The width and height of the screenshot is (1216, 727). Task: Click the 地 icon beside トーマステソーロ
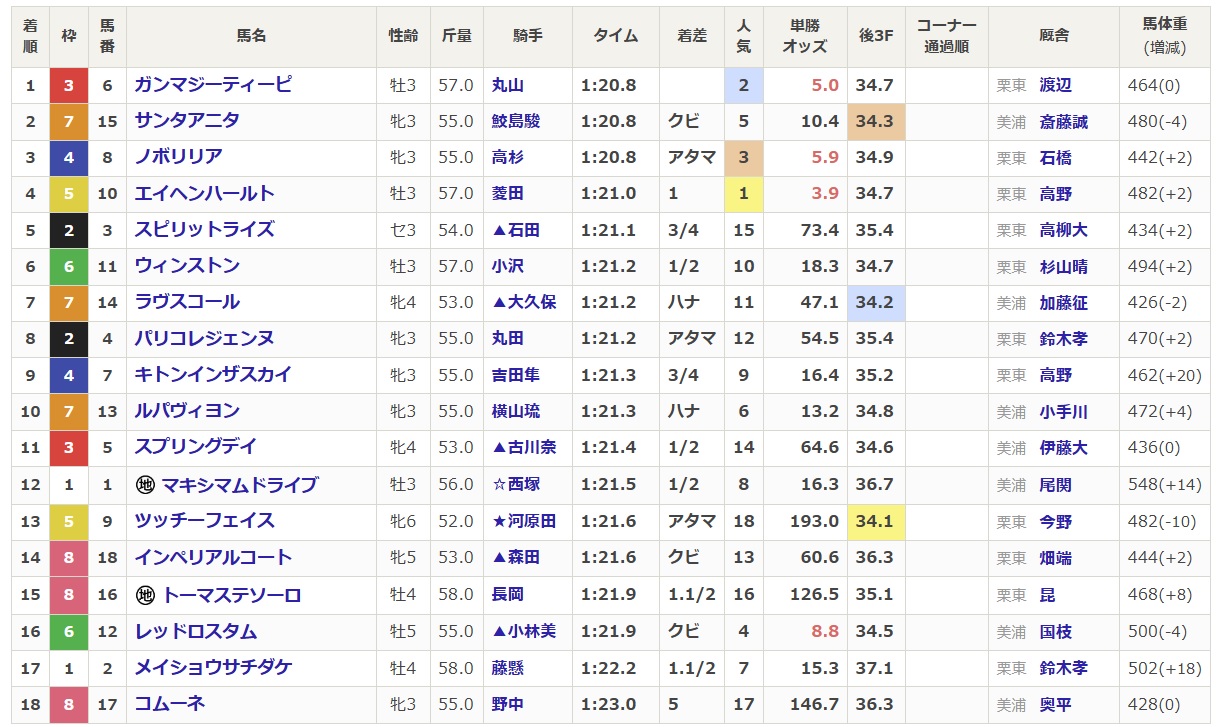tap(145, 595)
